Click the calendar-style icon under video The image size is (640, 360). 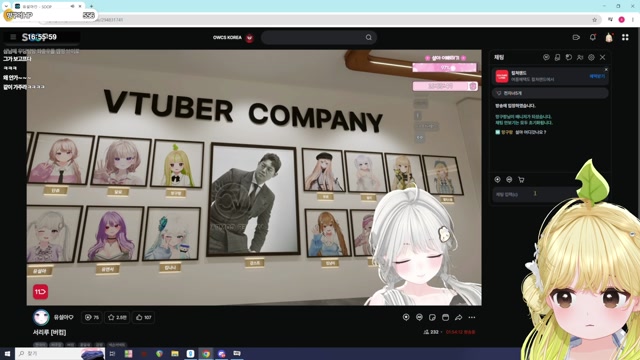click(x=445, y=317)
